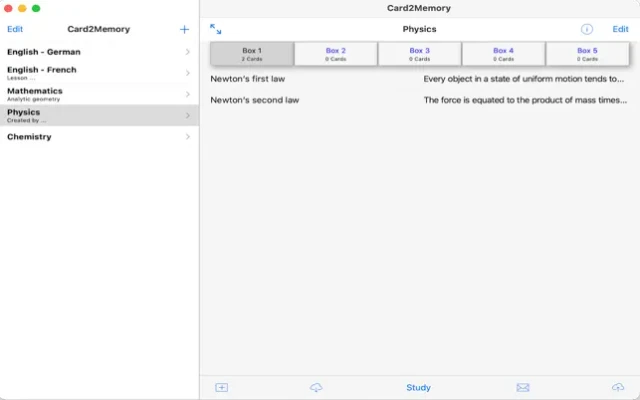Expand chevron beside Chemistry
This screenshot has width=640, height=400.
pyautogui.click(x=188, y=137)
